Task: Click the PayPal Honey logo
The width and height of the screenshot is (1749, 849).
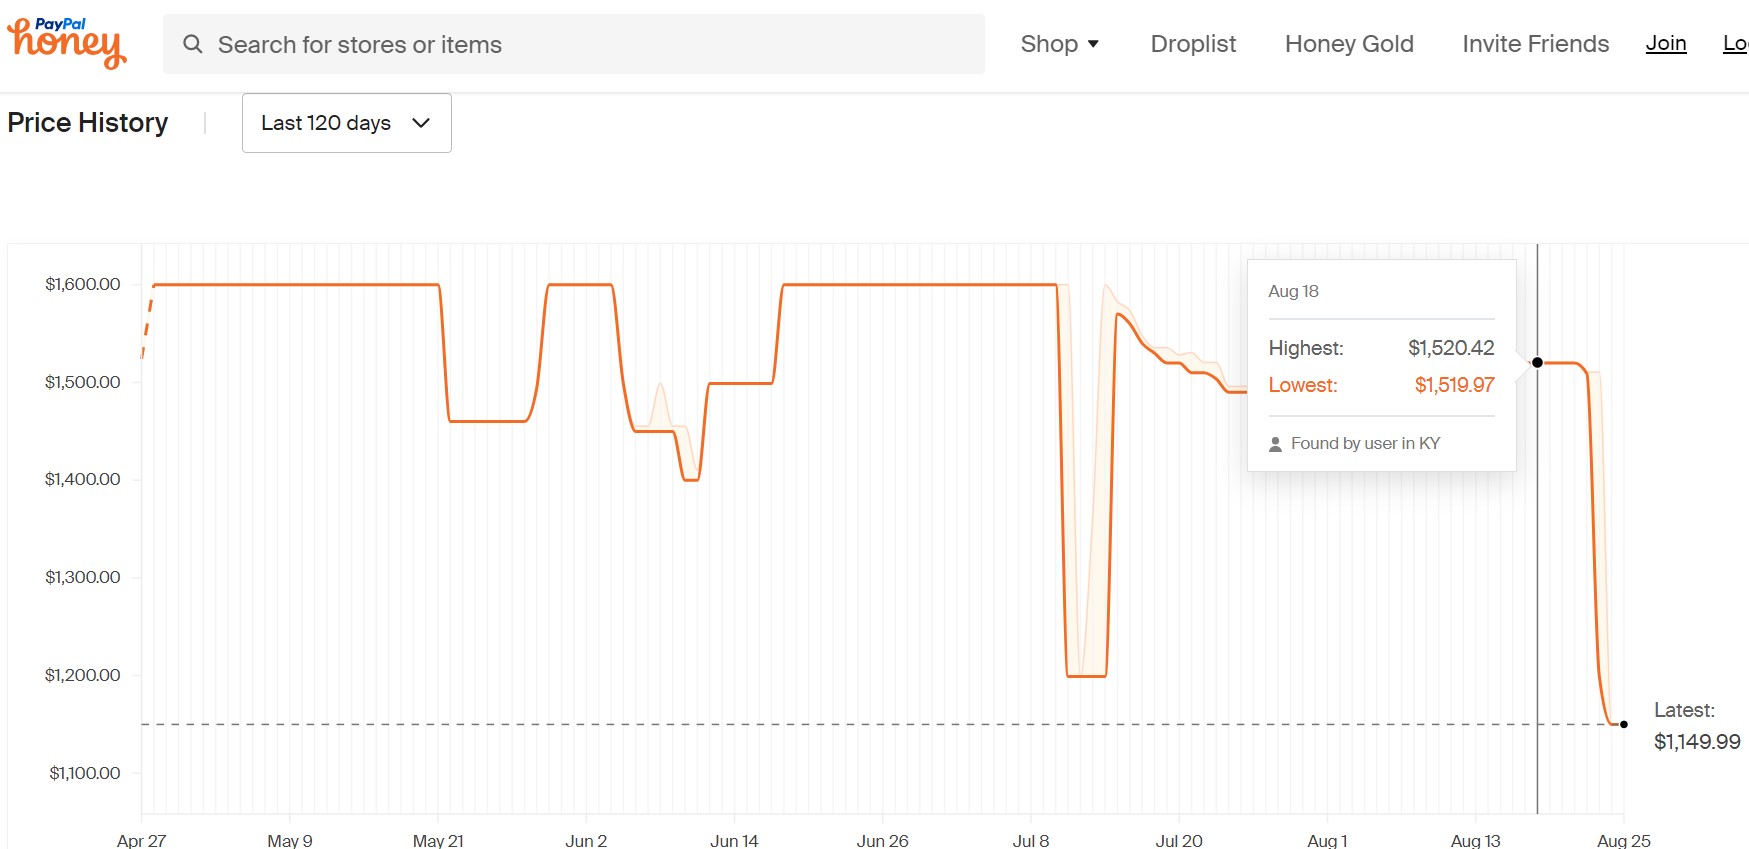Action: point(67,42)
